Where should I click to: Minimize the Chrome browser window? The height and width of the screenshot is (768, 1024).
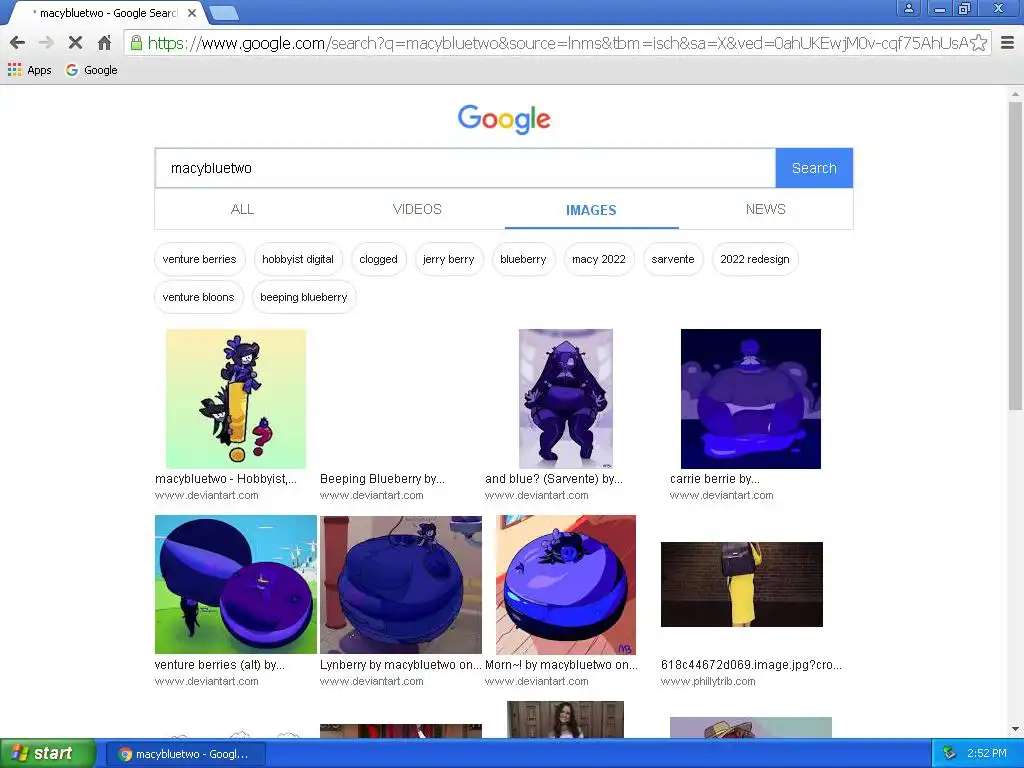click(939, 8)
